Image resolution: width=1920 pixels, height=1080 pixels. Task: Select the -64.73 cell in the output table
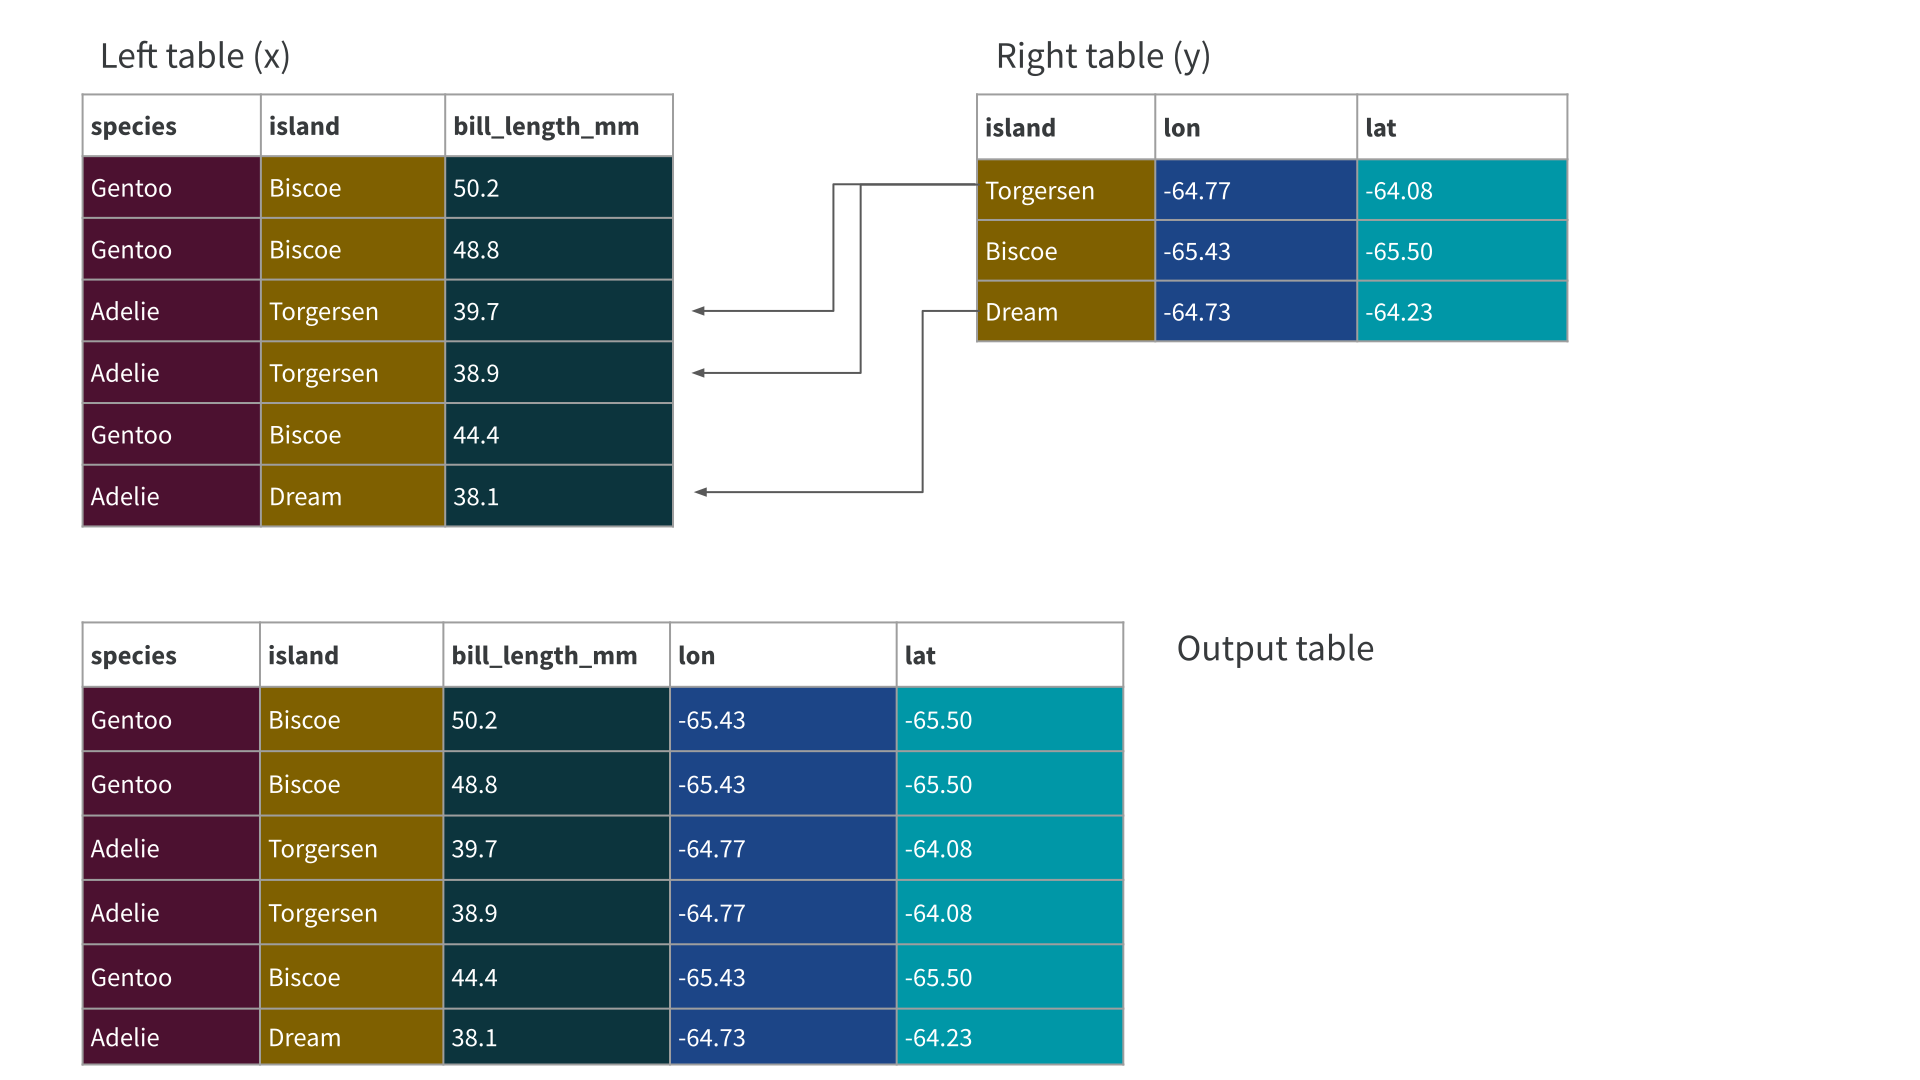(782, 1037)
